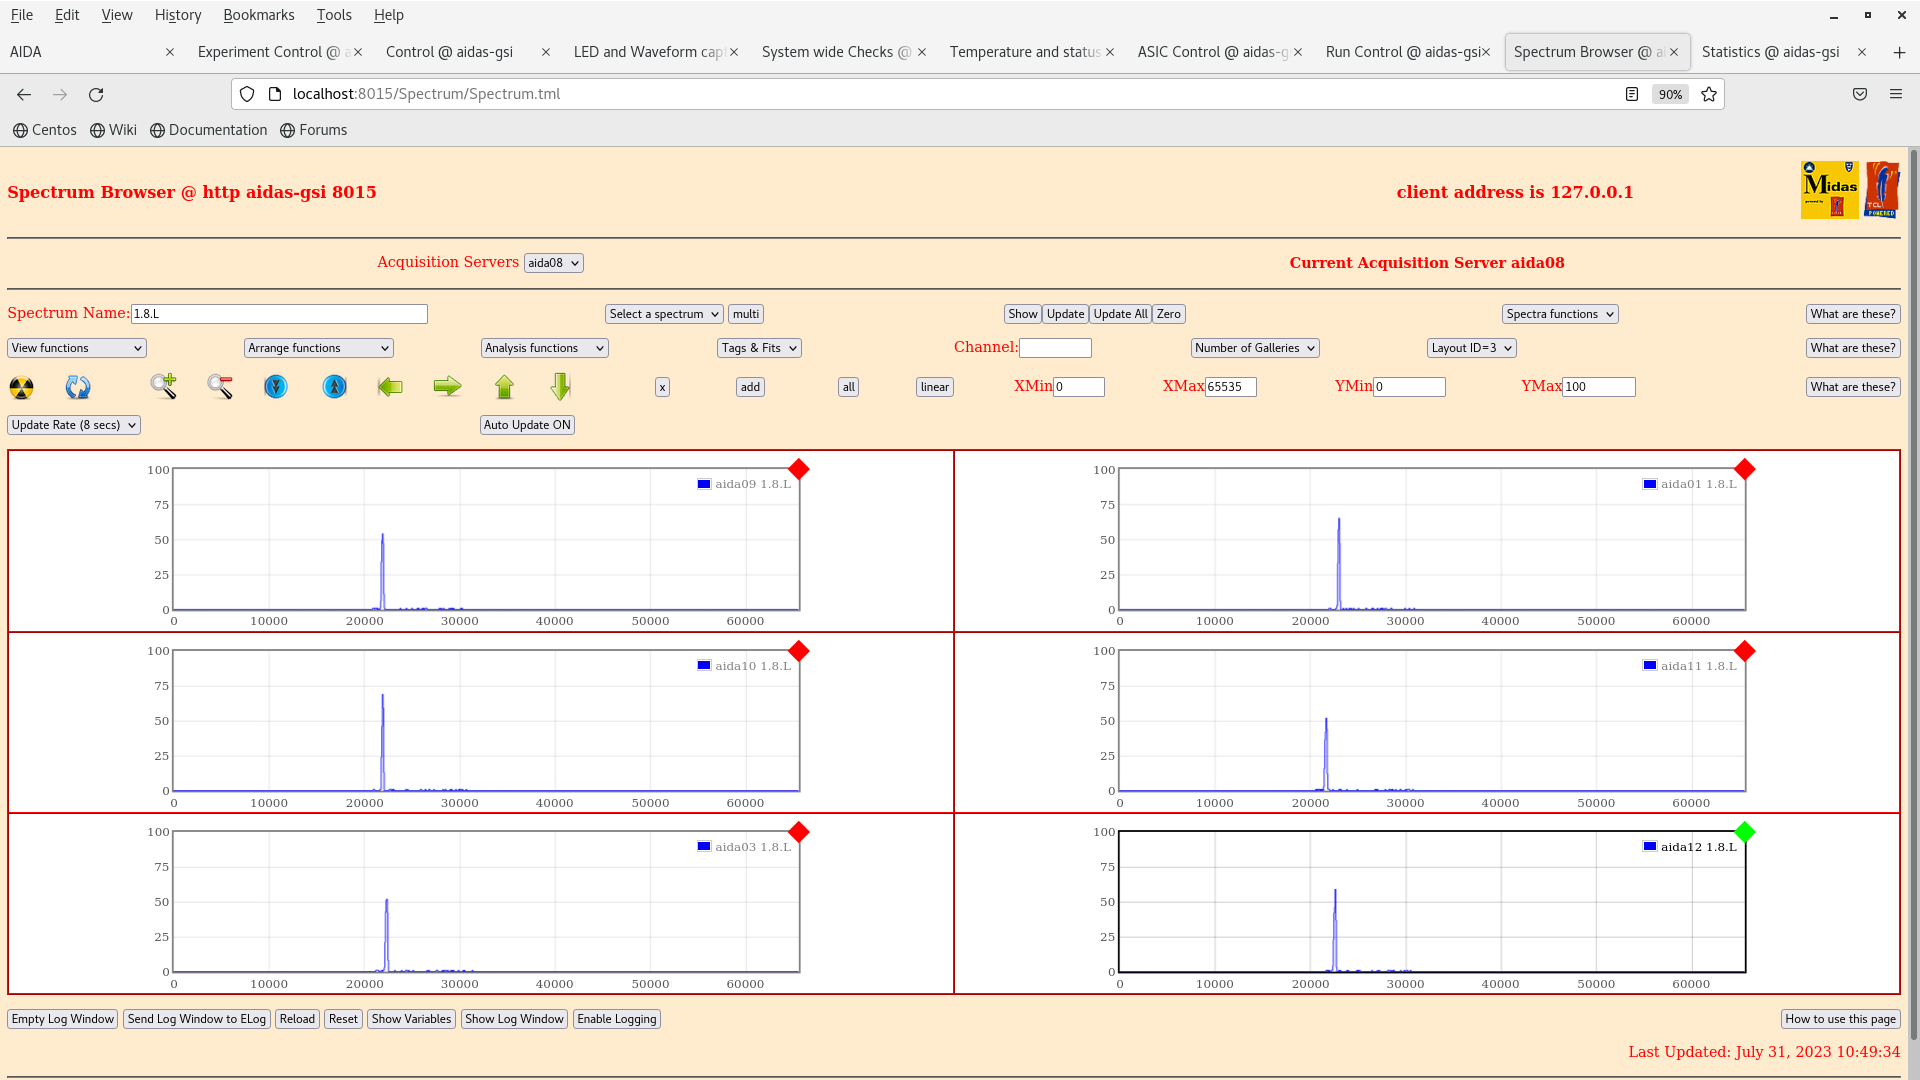Toggle the red diamond on aida09 plot
This screenshot has height=1080, width=1920.
[x=798, y=469]
